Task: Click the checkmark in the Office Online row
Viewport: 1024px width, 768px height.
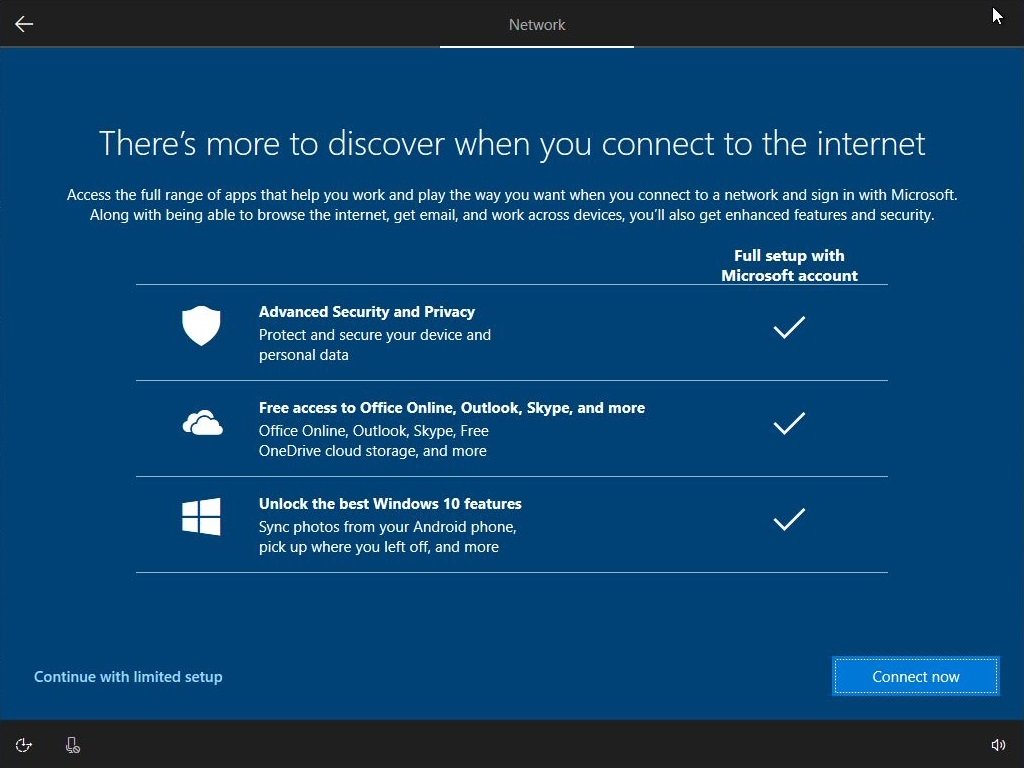Action: (789, 424)
